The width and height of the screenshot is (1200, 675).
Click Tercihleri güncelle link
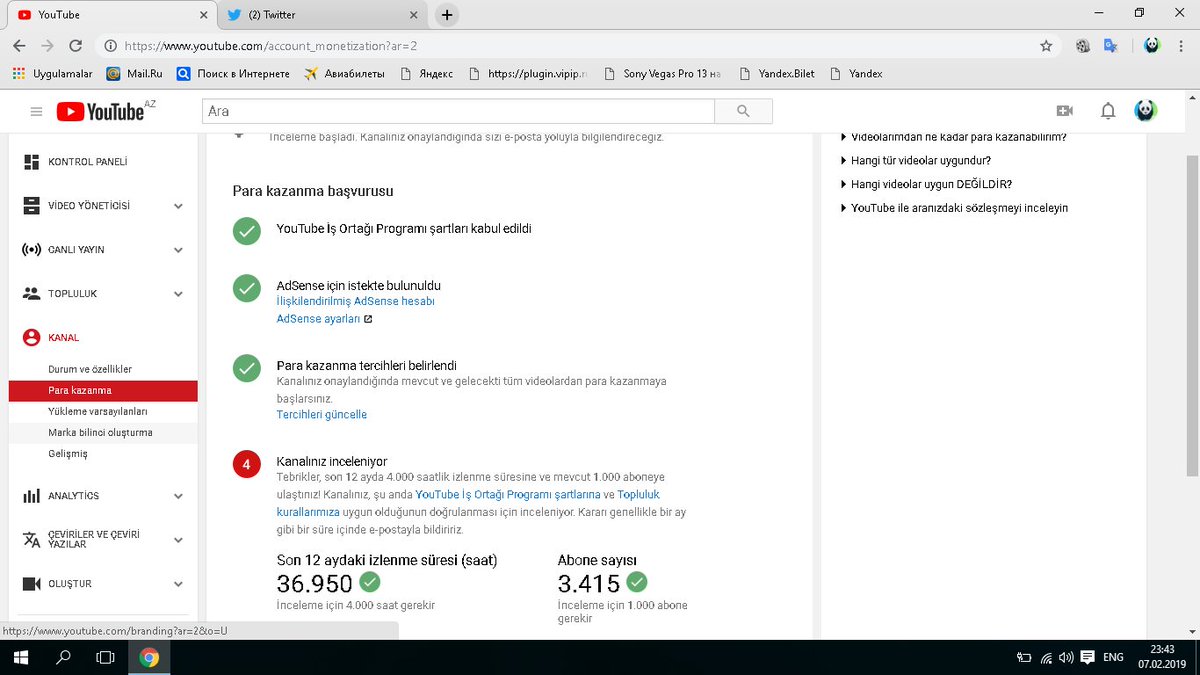(321, 414)
